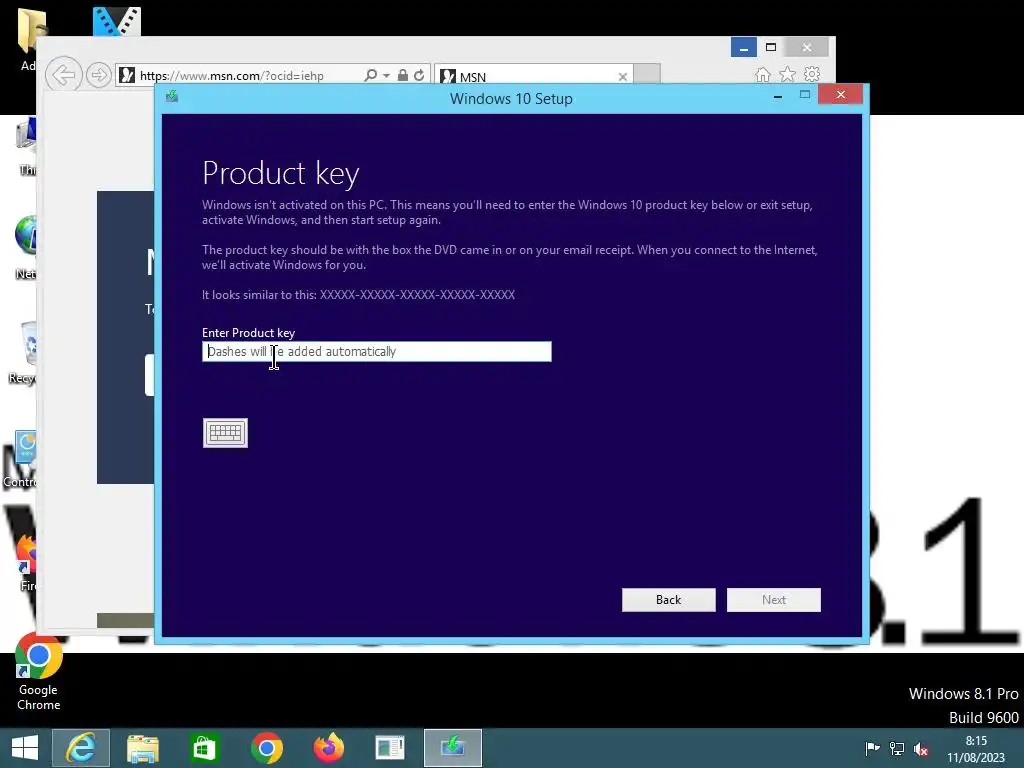Minimize the Internet Explorer window
The image size is (1024, 768).
pos(744,48)
